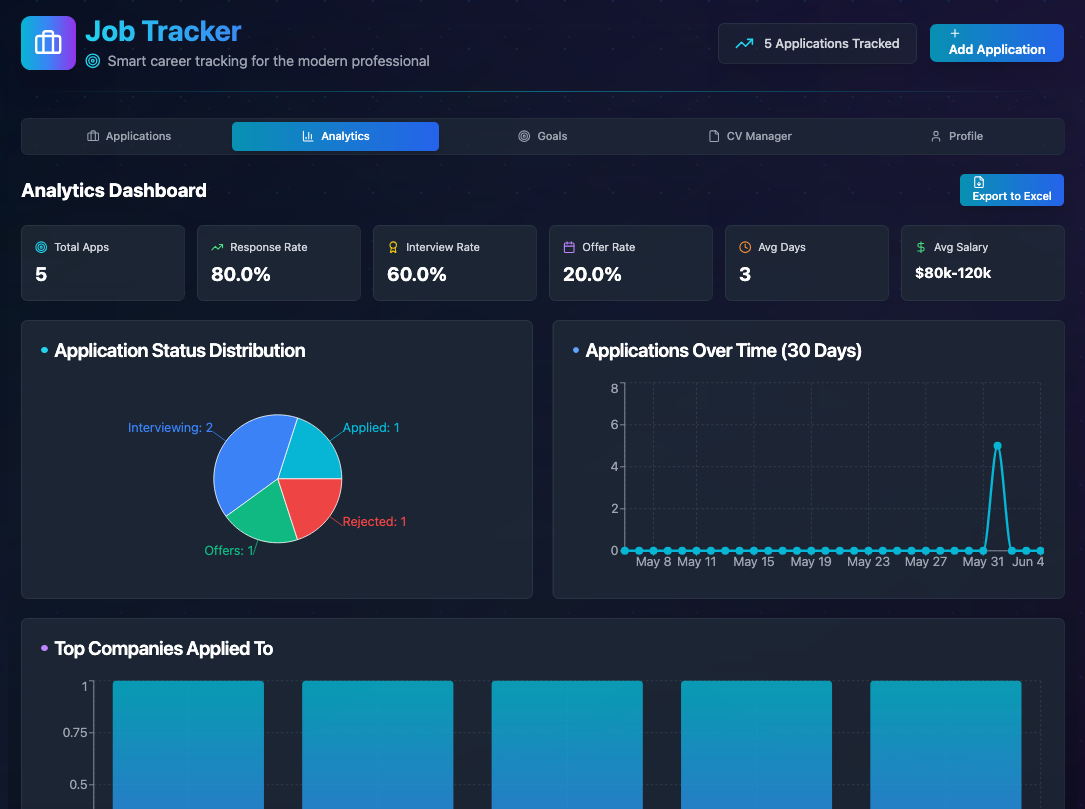Click the 'Jun 4' axis label
Viewport: 1085px width, 809px height.
click(1028, 562)
